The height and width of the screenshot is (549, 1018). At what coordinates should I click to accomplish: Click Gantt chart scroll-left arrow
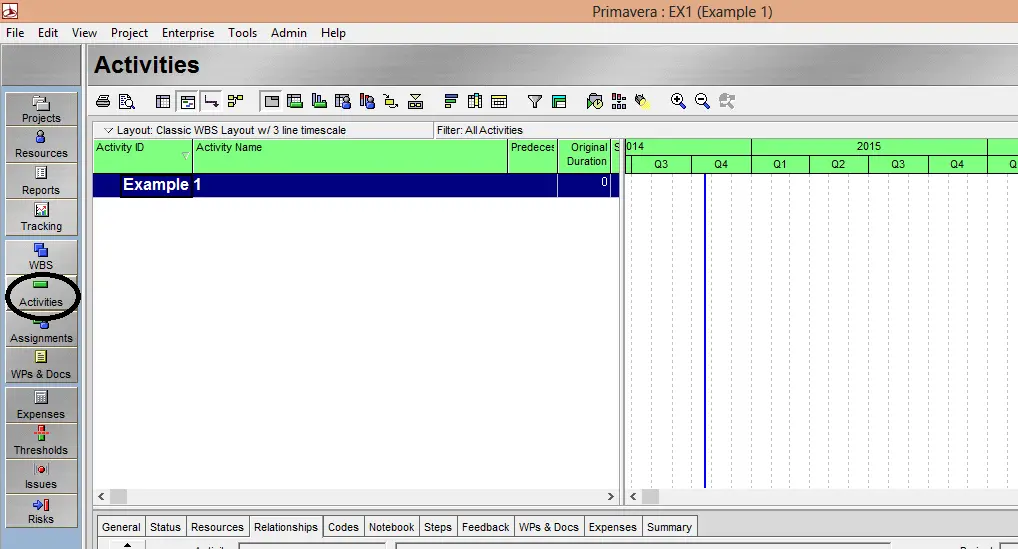tap(634, 496)
